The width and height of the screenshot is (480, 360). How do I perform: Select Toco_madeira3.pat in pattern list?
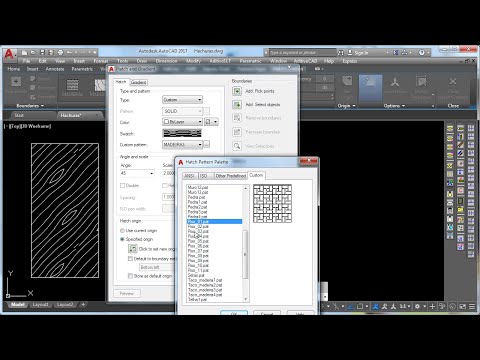(205, 290)
